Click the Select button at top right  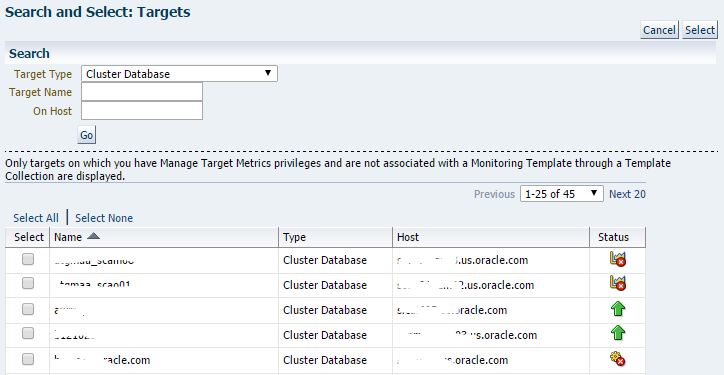(700, 30)
